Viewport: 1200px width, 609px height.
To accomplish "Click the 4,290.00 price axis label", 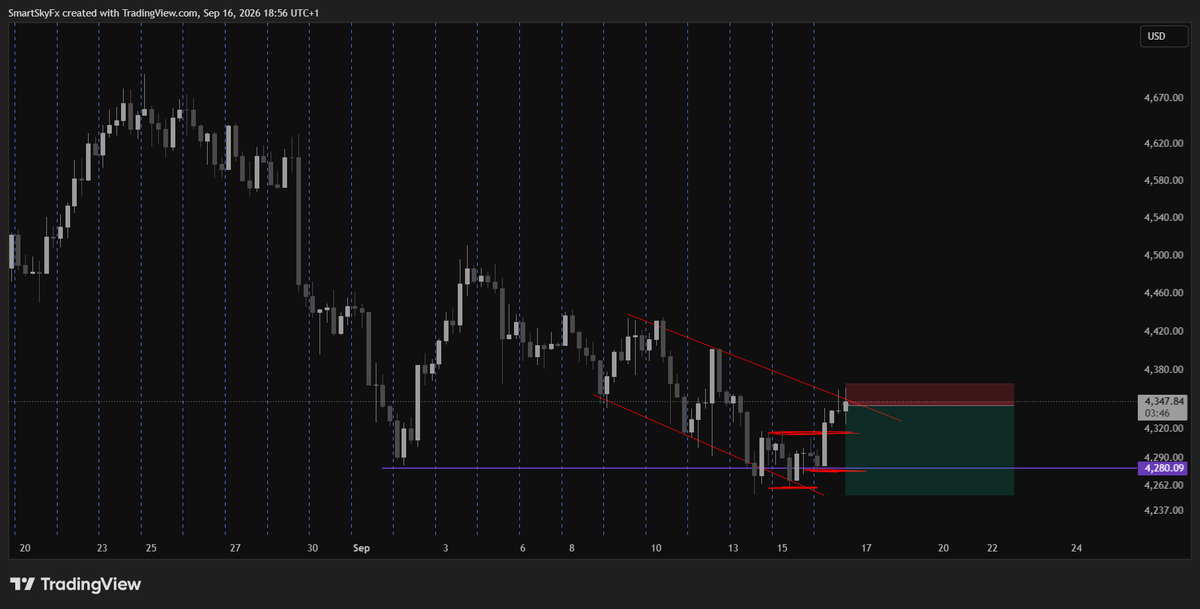I will tap(1163, 457).
